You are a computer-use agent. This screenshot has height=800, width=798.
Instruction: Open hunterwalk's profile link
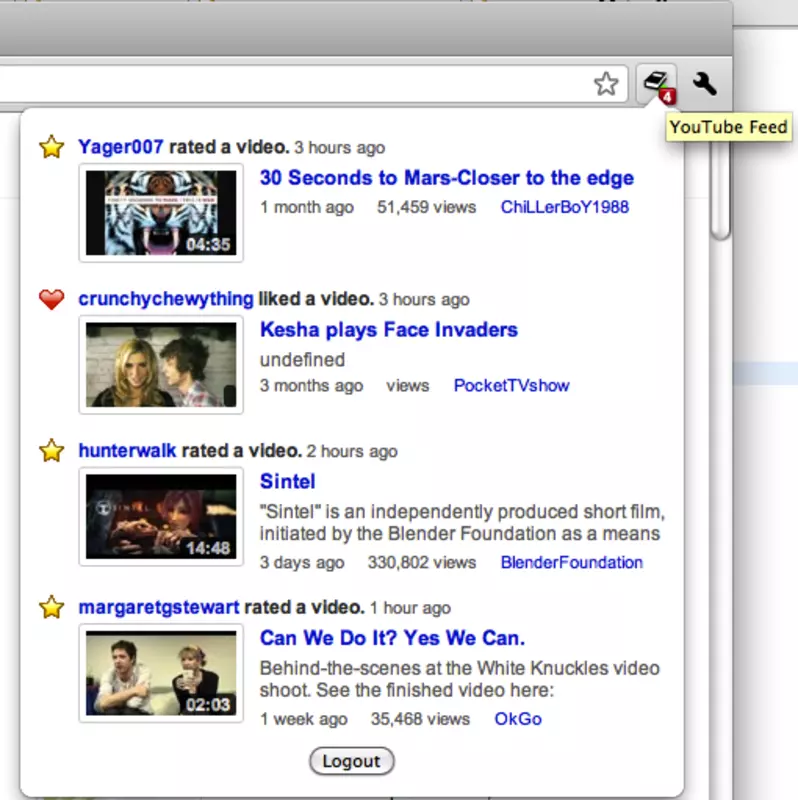(x=127, y=451)
